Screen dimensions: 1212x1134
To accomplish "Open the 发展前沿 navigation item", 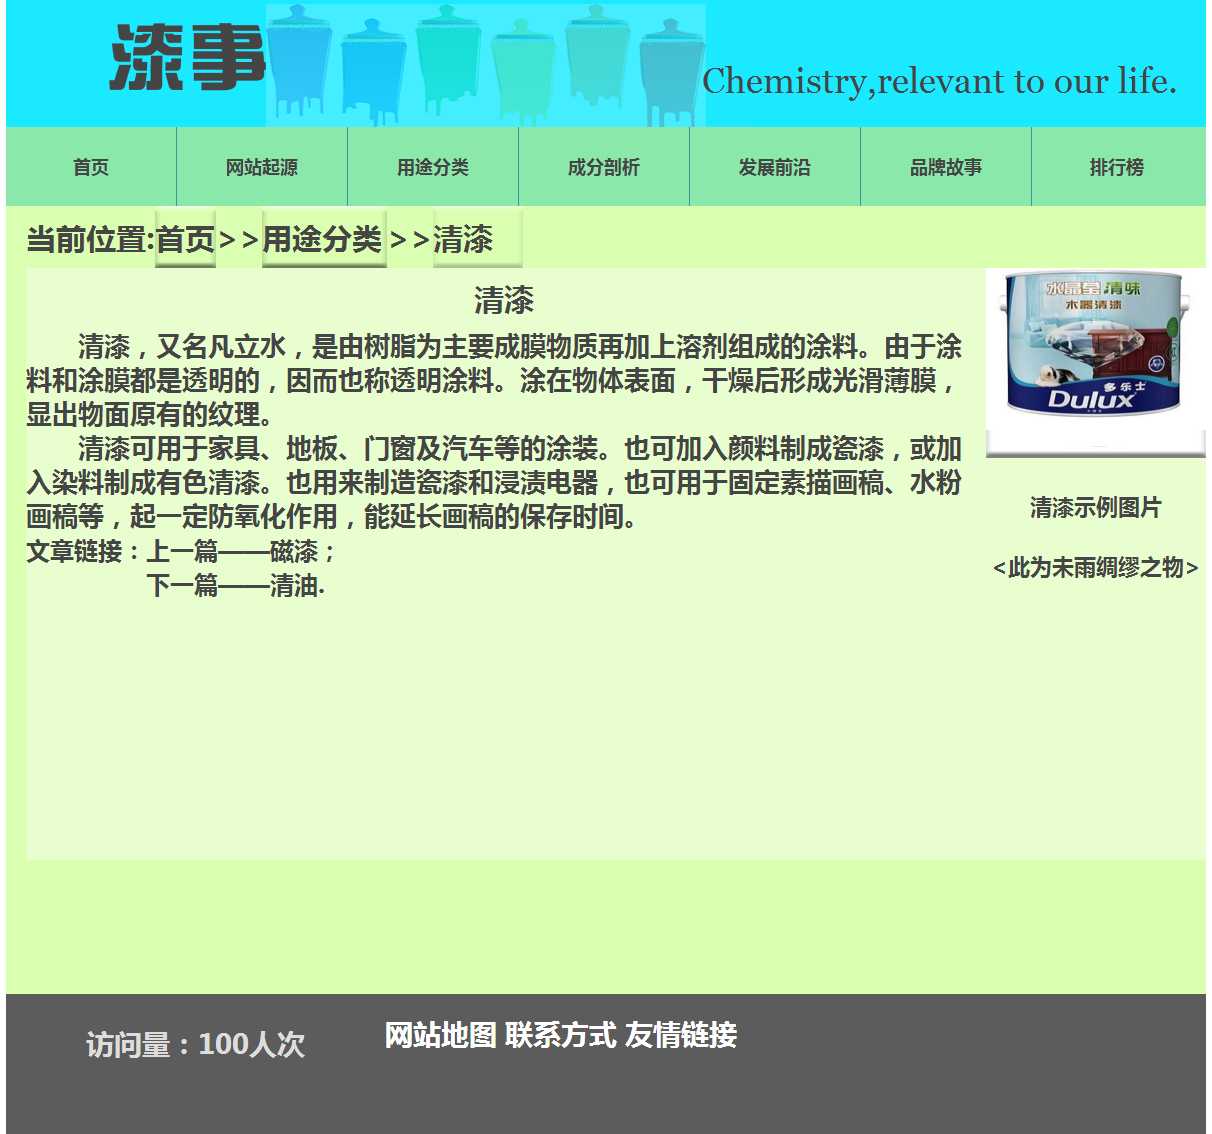I will pos(775,167).
